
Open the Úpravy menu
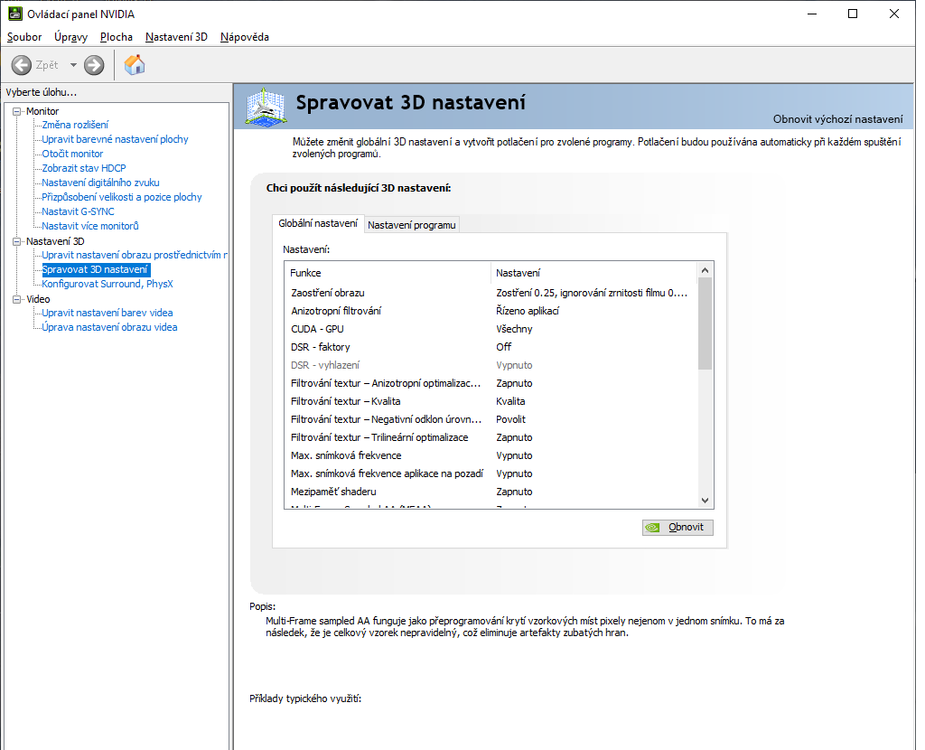pos(71,37)
